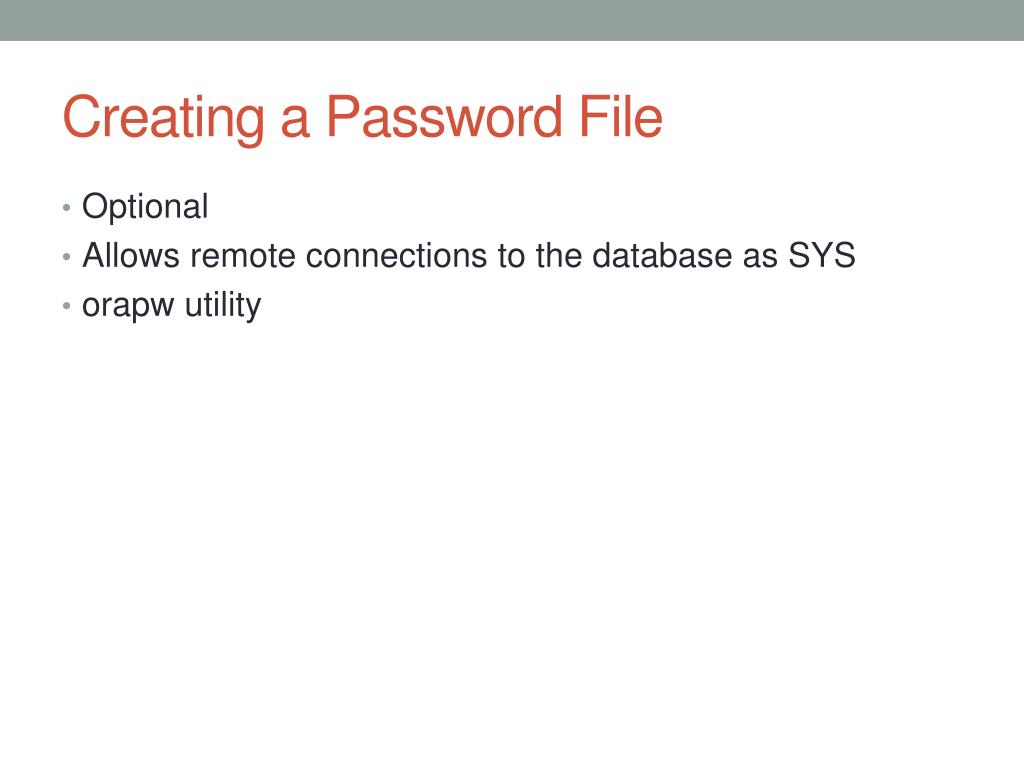Click the word 'utility' in third bullet
The width and height of the screenshot is (1024, 768).
tap(223, 304)
